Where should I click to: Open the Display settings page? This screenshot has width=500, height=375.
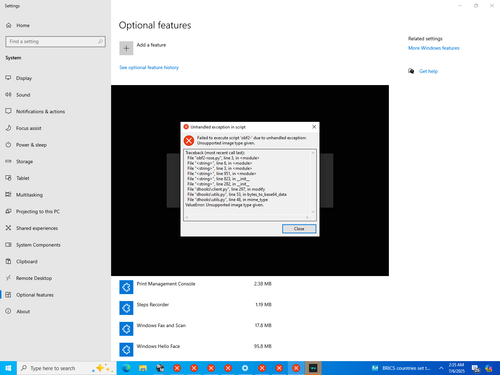click(x=55, y=78)
